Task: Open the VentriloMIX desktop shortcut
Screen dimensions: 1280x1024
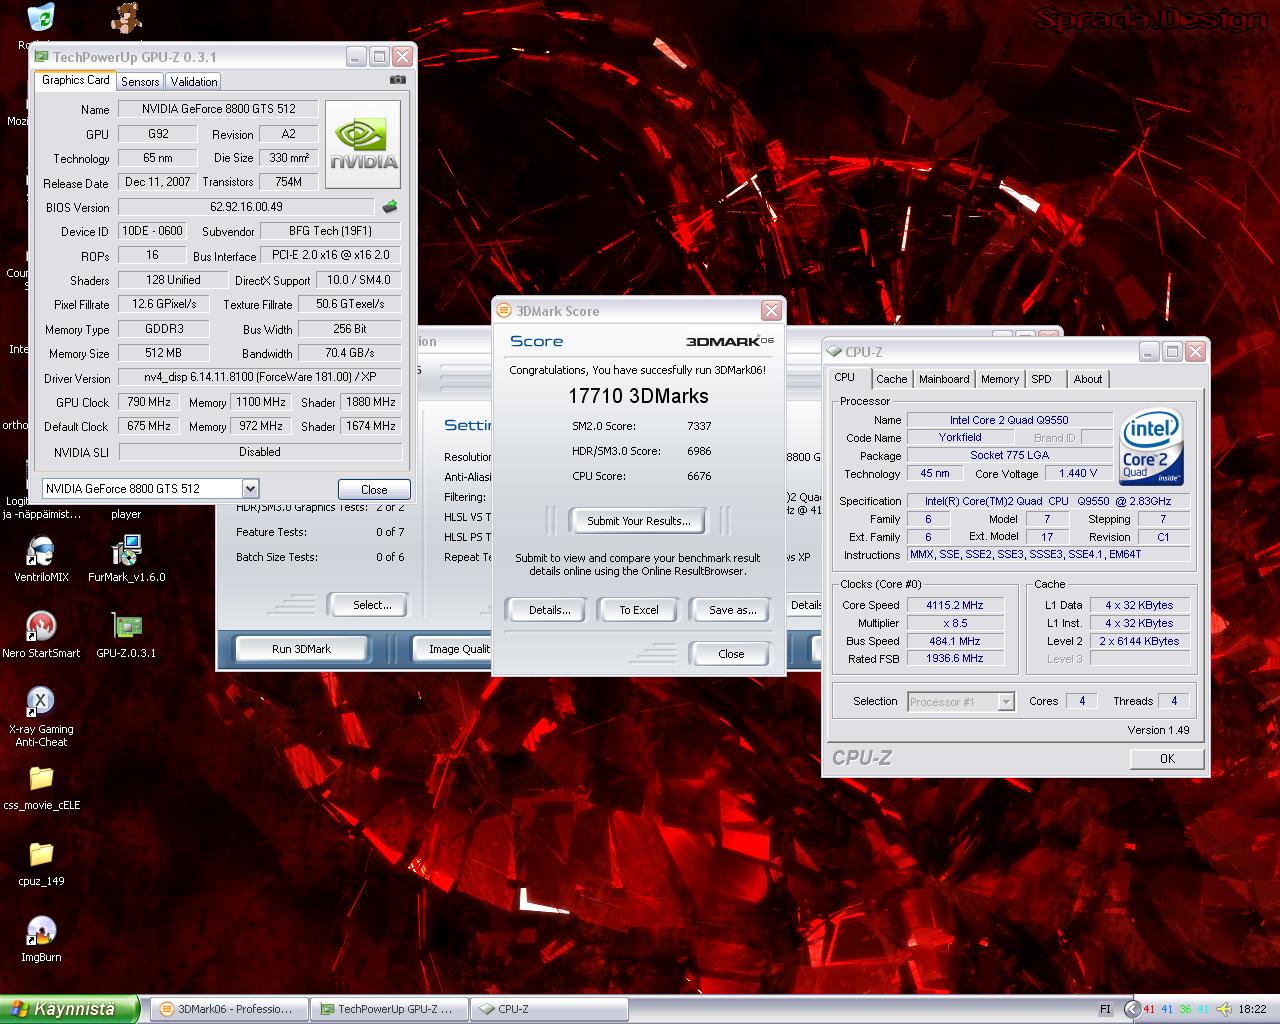Action: (41, 560)
